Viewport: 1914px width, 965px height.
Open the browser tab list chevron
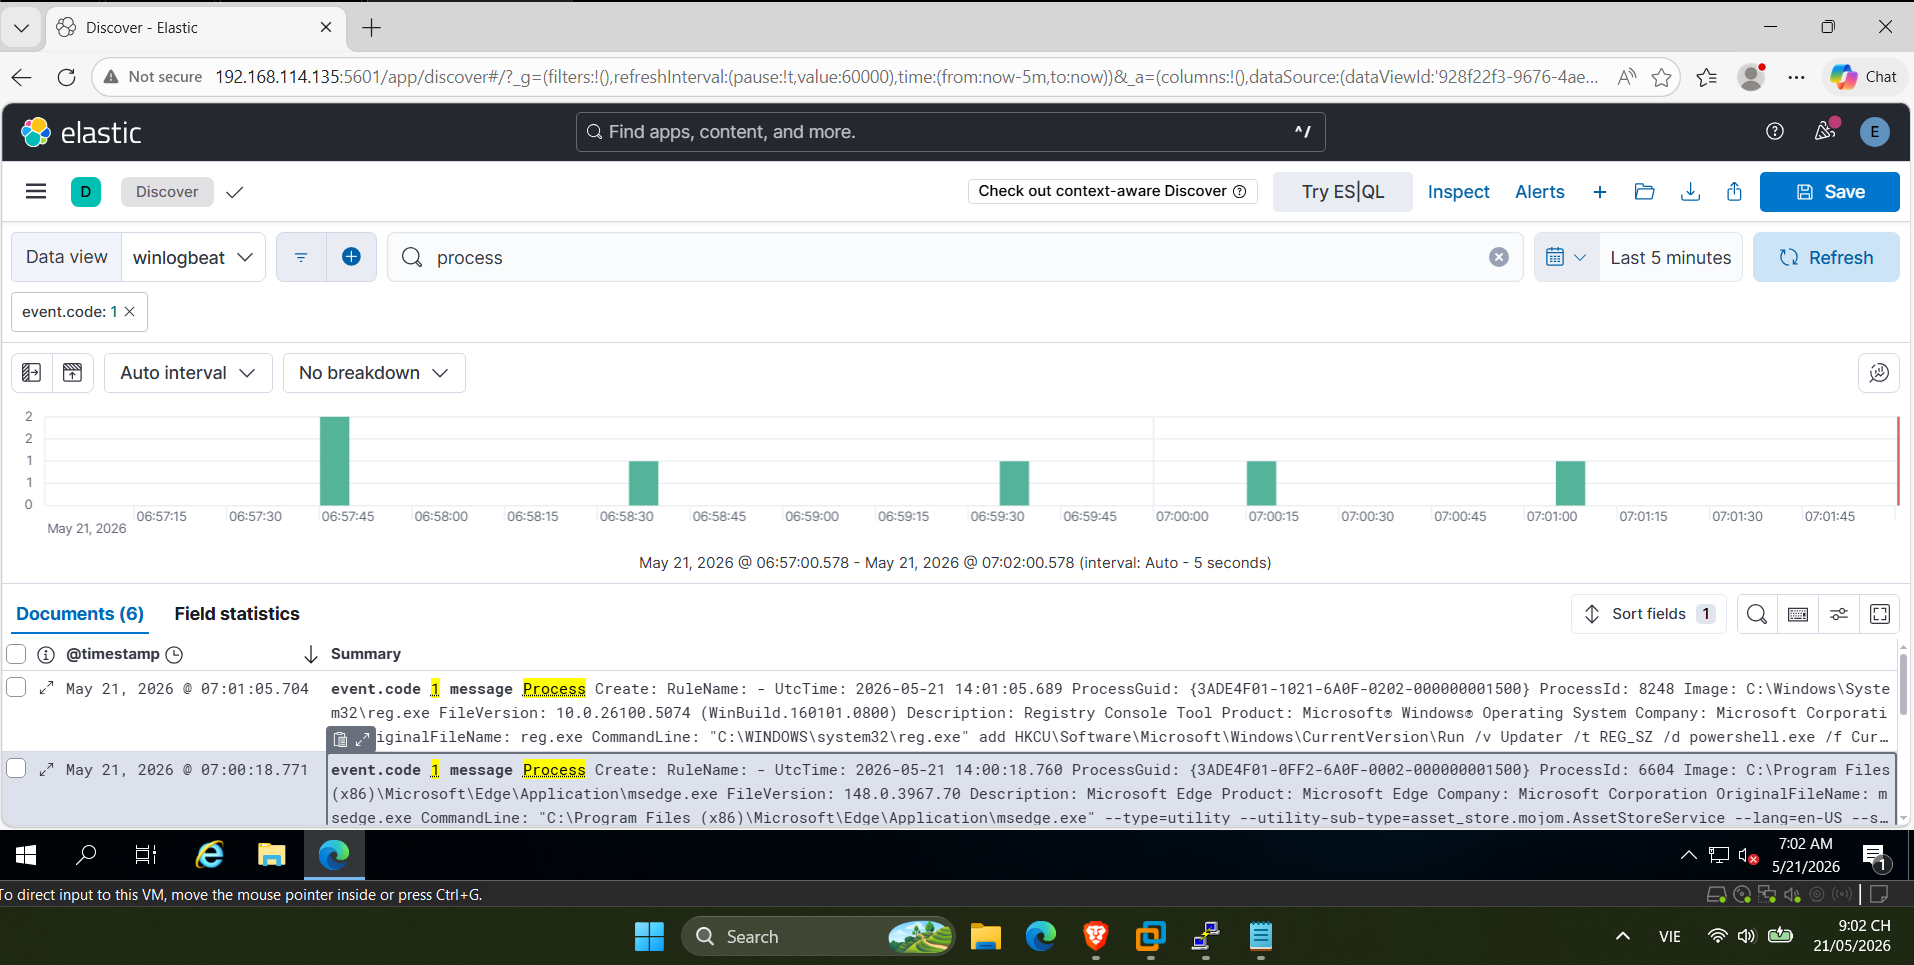[21, 27]
